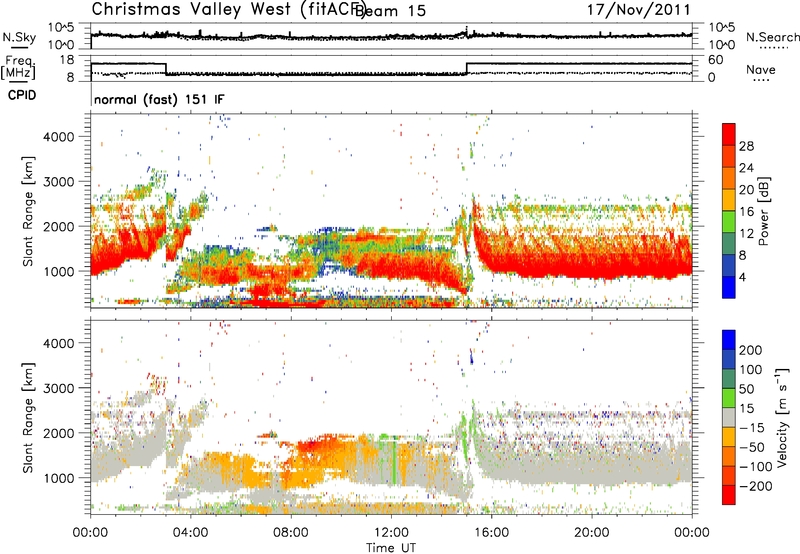Screen dimensions: 800x554
Task: Pick the blue bottom segment of power colorbar
Action: (x=729, y=287)
